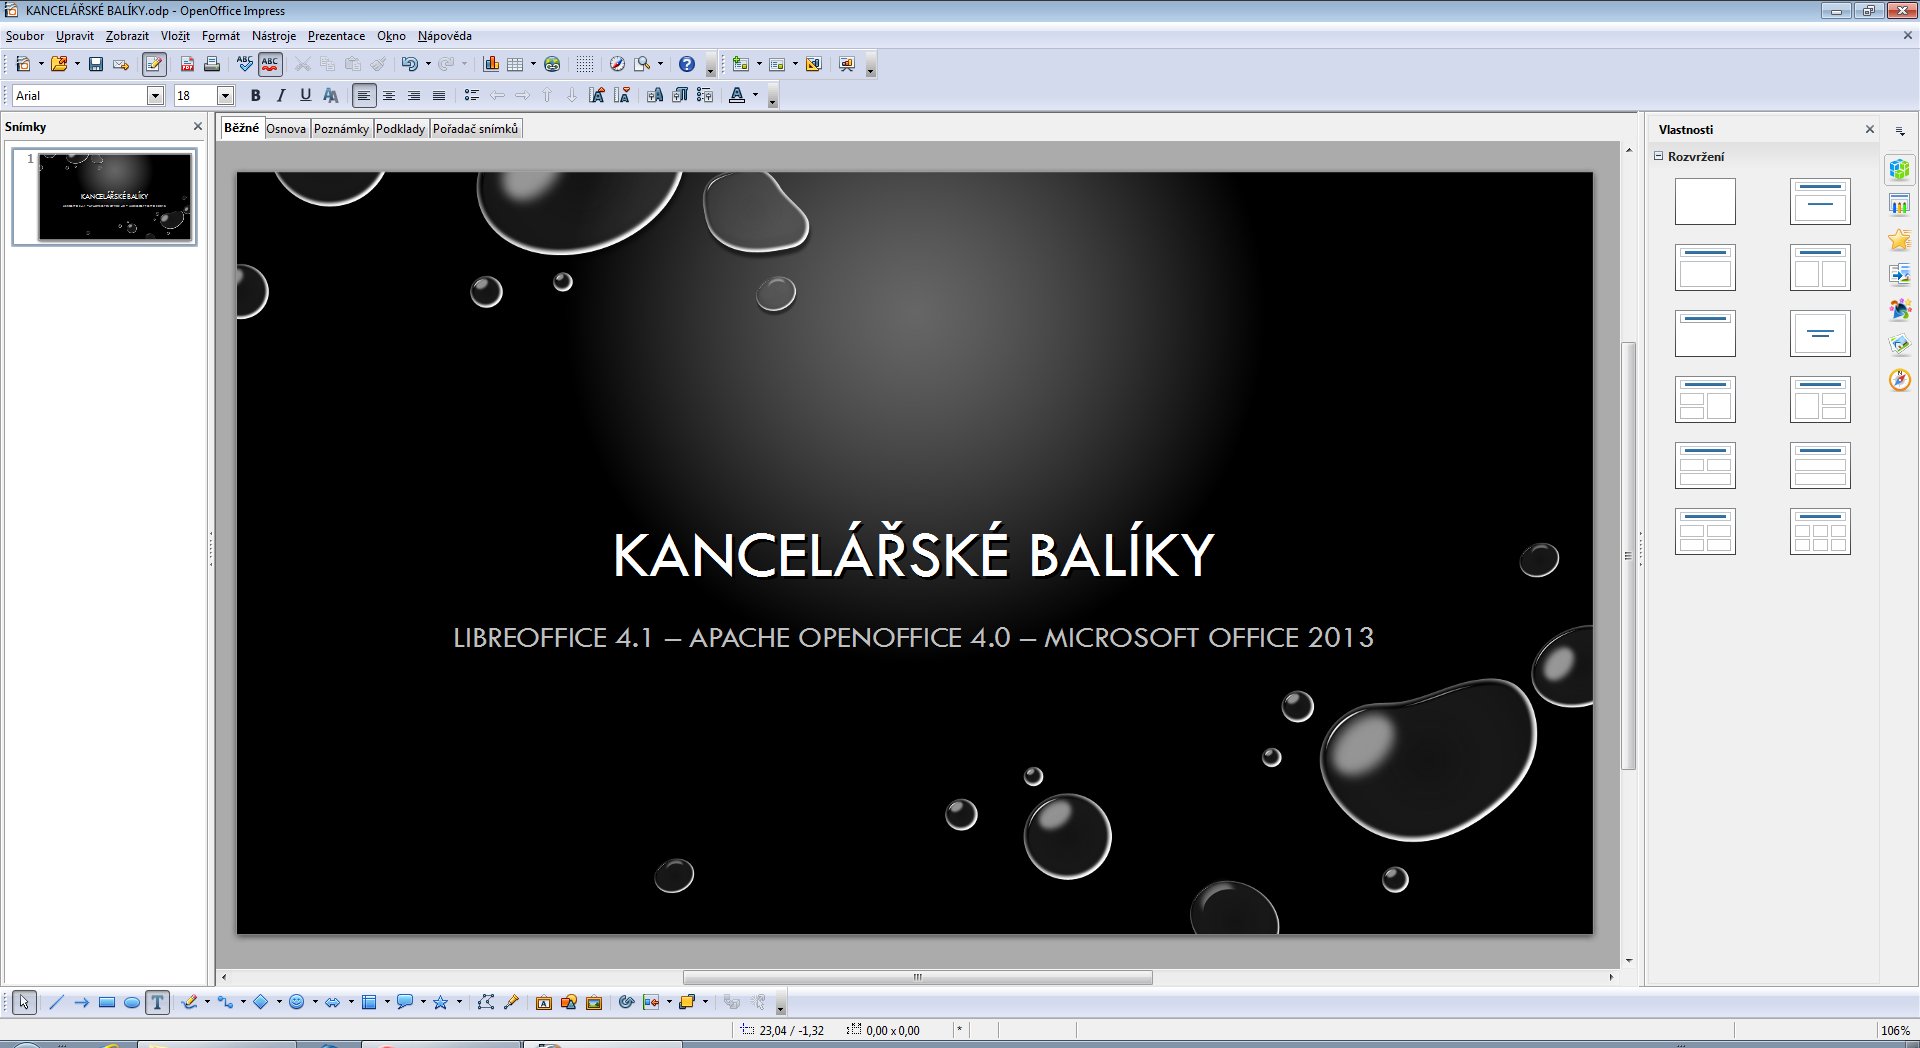Image resolution: width=1920 pixels, height=1048 pixels.
Task: Open the Undo history dropdown arrow
Action: 428,64
